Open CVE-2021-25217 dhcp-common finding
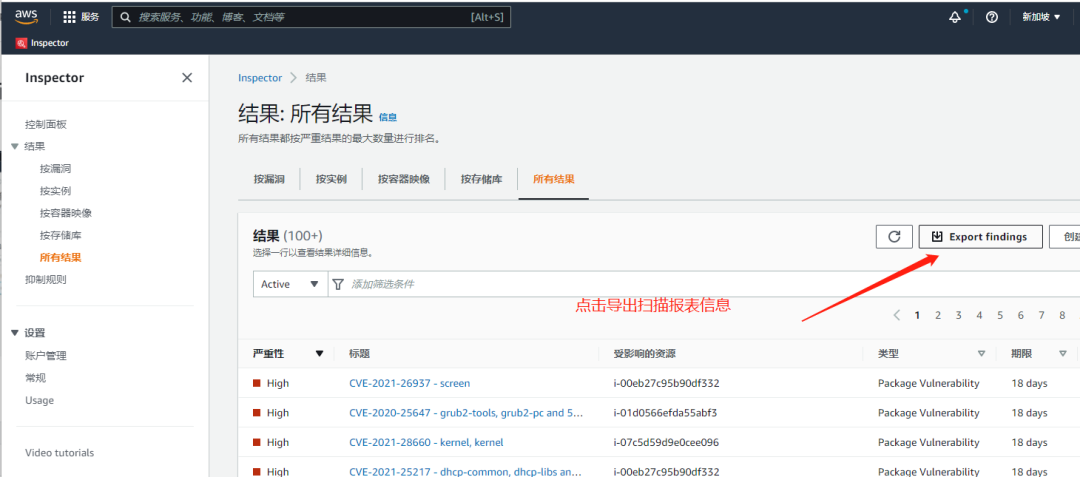 click(466, 471)
